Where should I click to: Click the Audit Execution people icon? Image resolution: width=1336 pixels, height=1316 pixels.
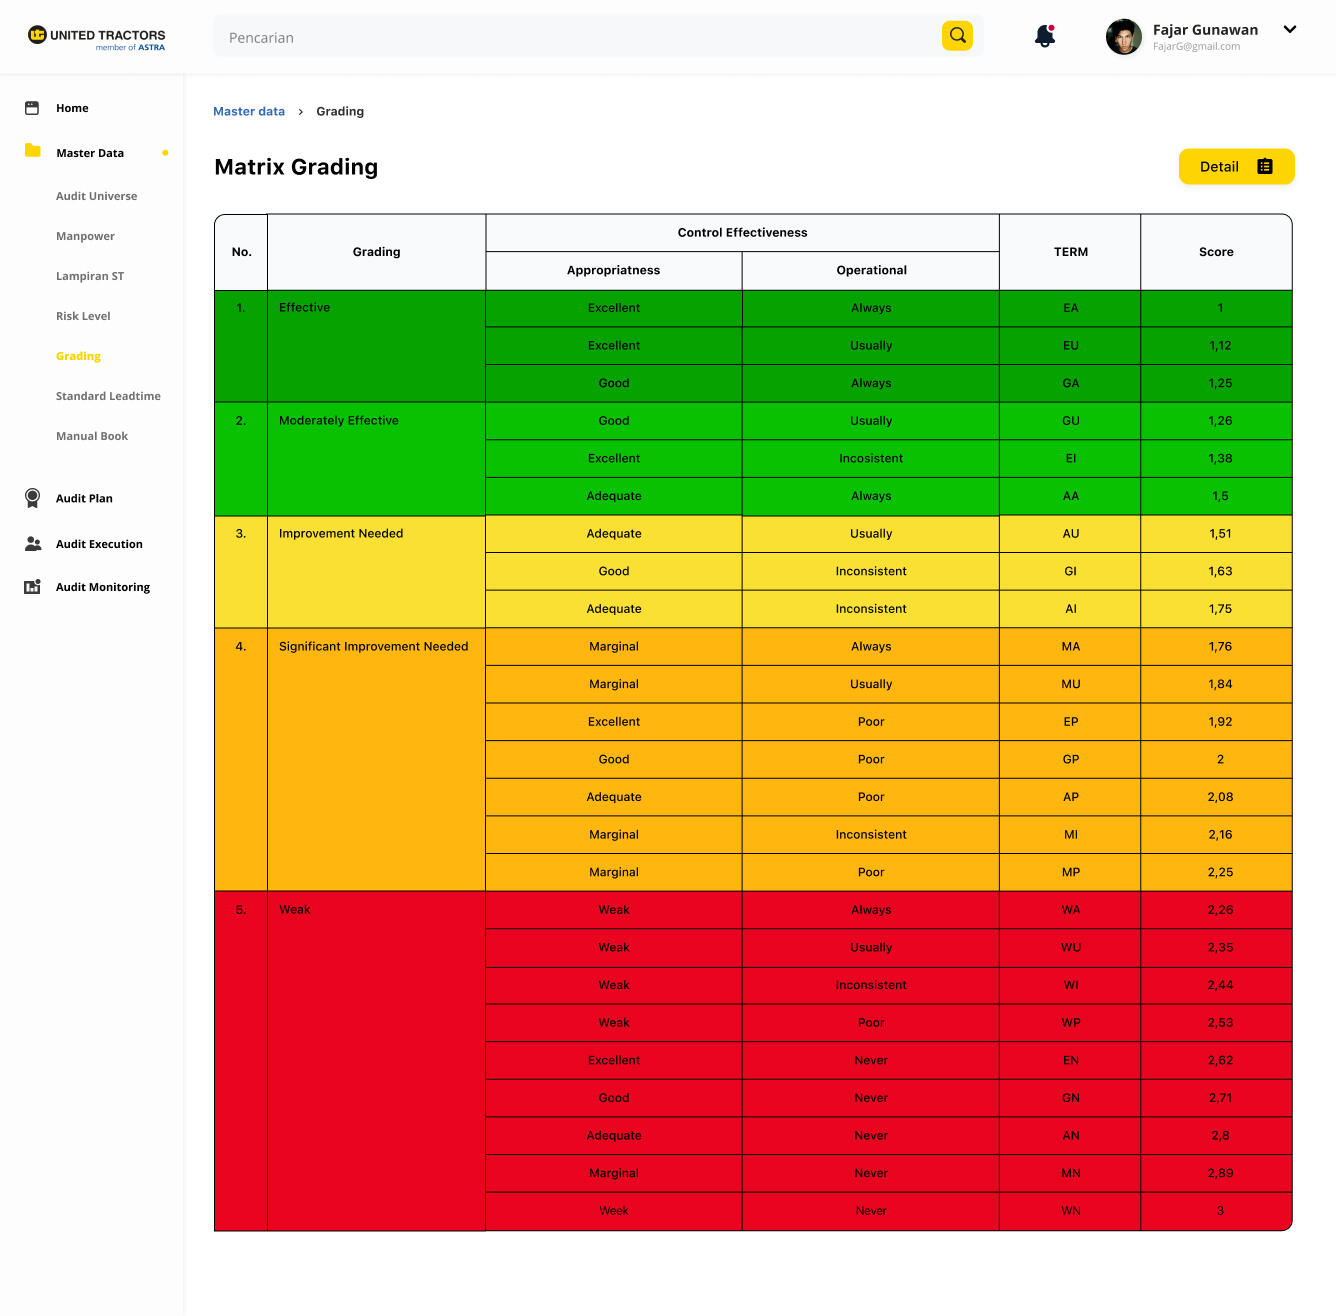click(x=33, y=544)
